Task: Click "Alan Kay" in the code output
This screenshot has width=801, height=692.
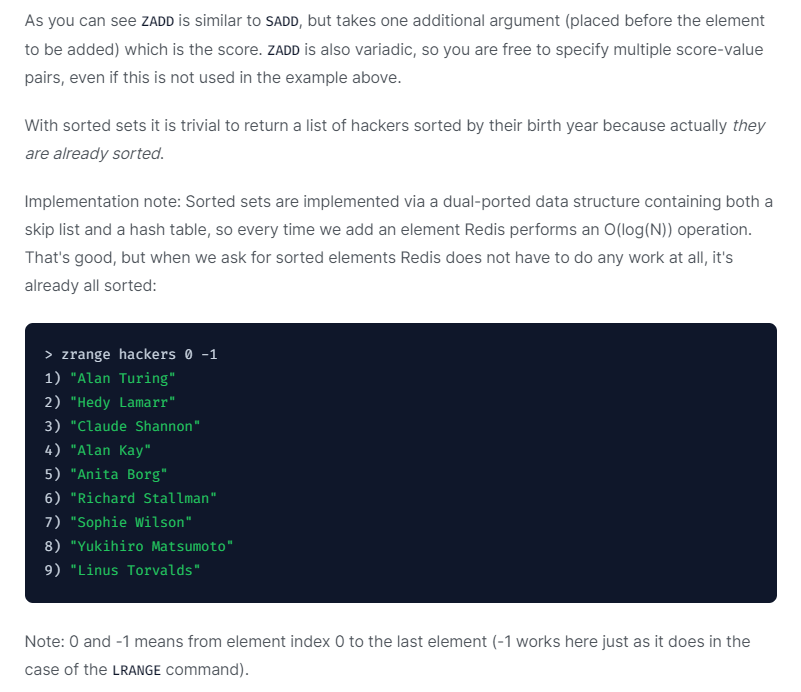Action: (x=110, y=450)
